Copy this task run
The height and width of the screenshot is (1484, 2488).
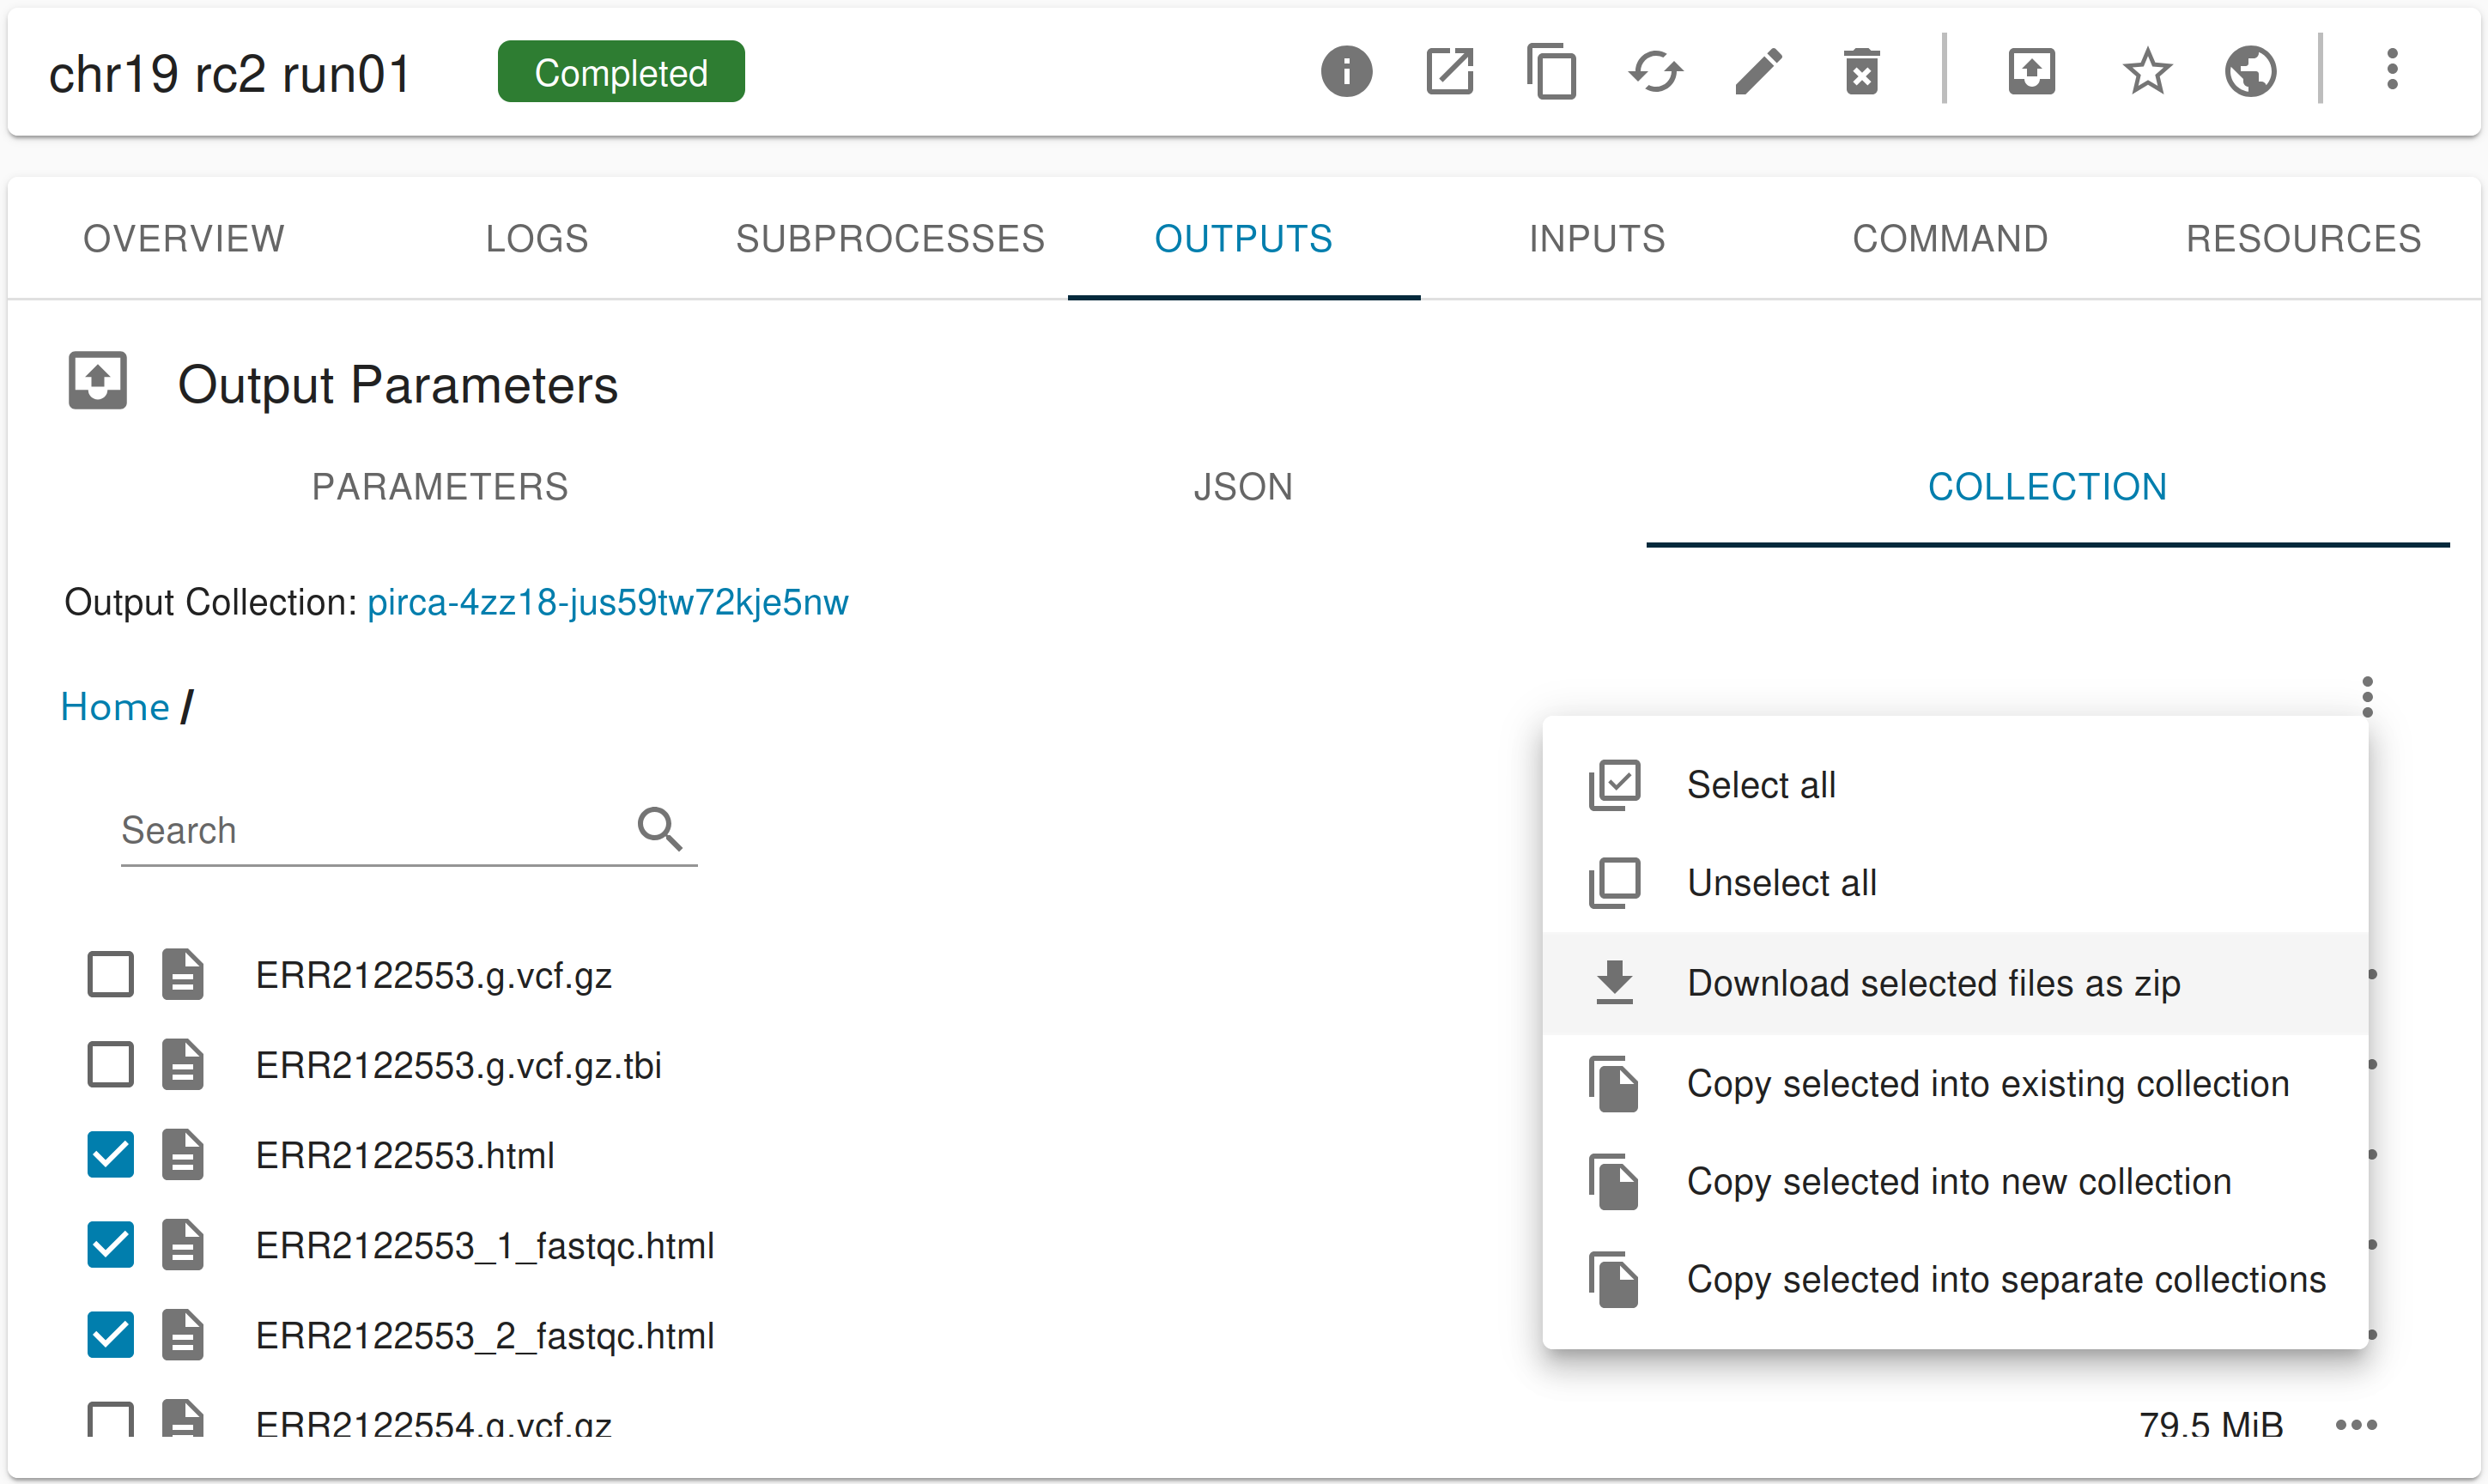pyautogui.click(x=1551, y=71)
